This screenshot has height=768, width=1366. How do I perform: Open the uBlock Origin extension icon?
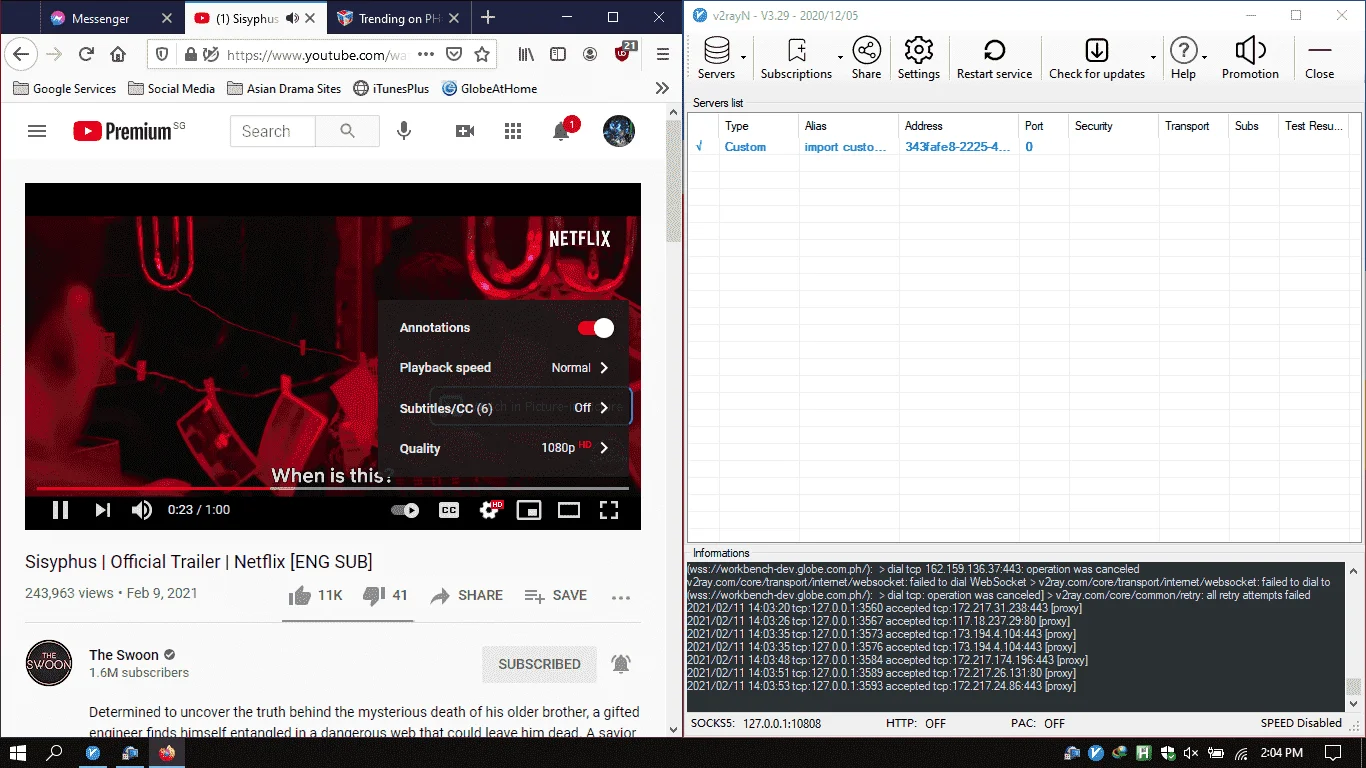[624, 54]
